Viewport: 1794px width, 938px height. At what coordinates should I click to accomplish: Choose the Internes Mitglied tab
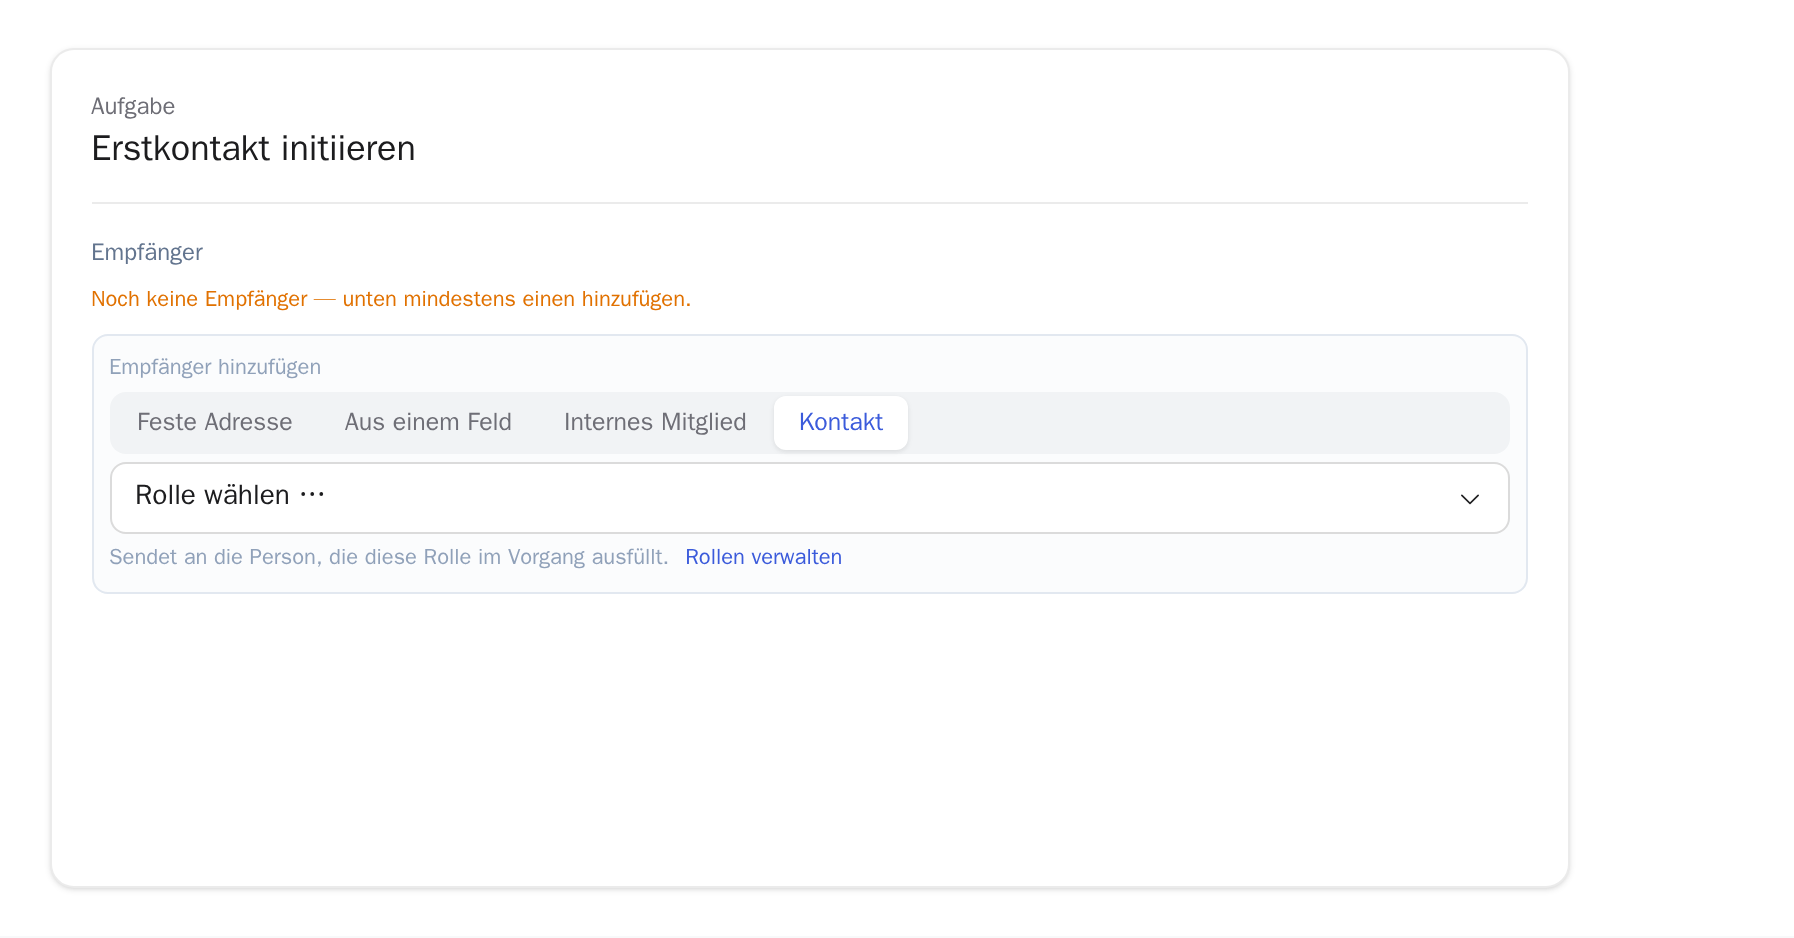tap(655, 422)
